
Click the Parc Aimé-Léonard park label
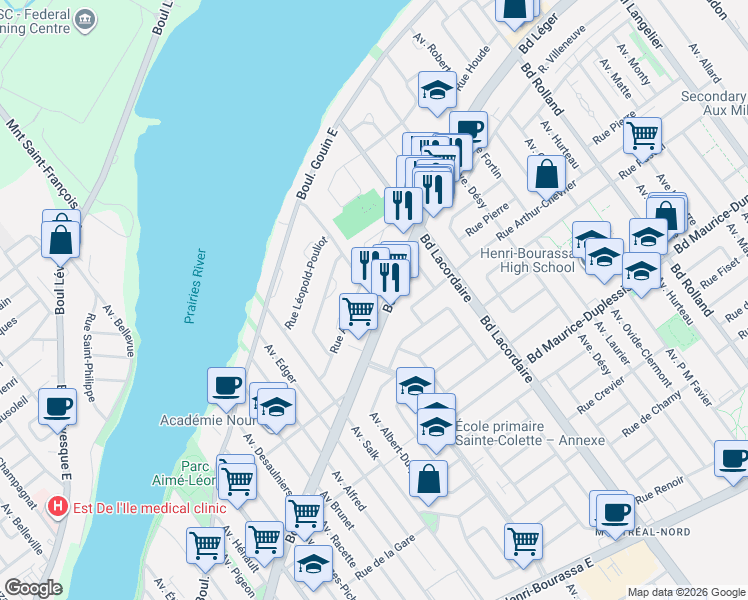click(x=185, y=473)
